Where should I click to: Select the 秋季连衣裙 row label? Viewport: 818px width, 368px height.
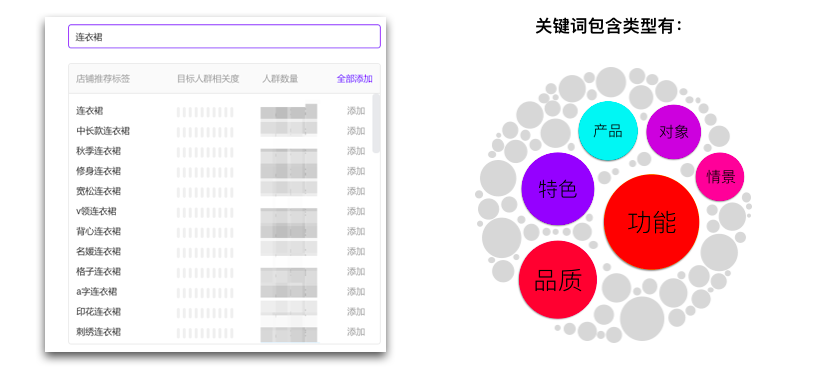pos(99,151)
